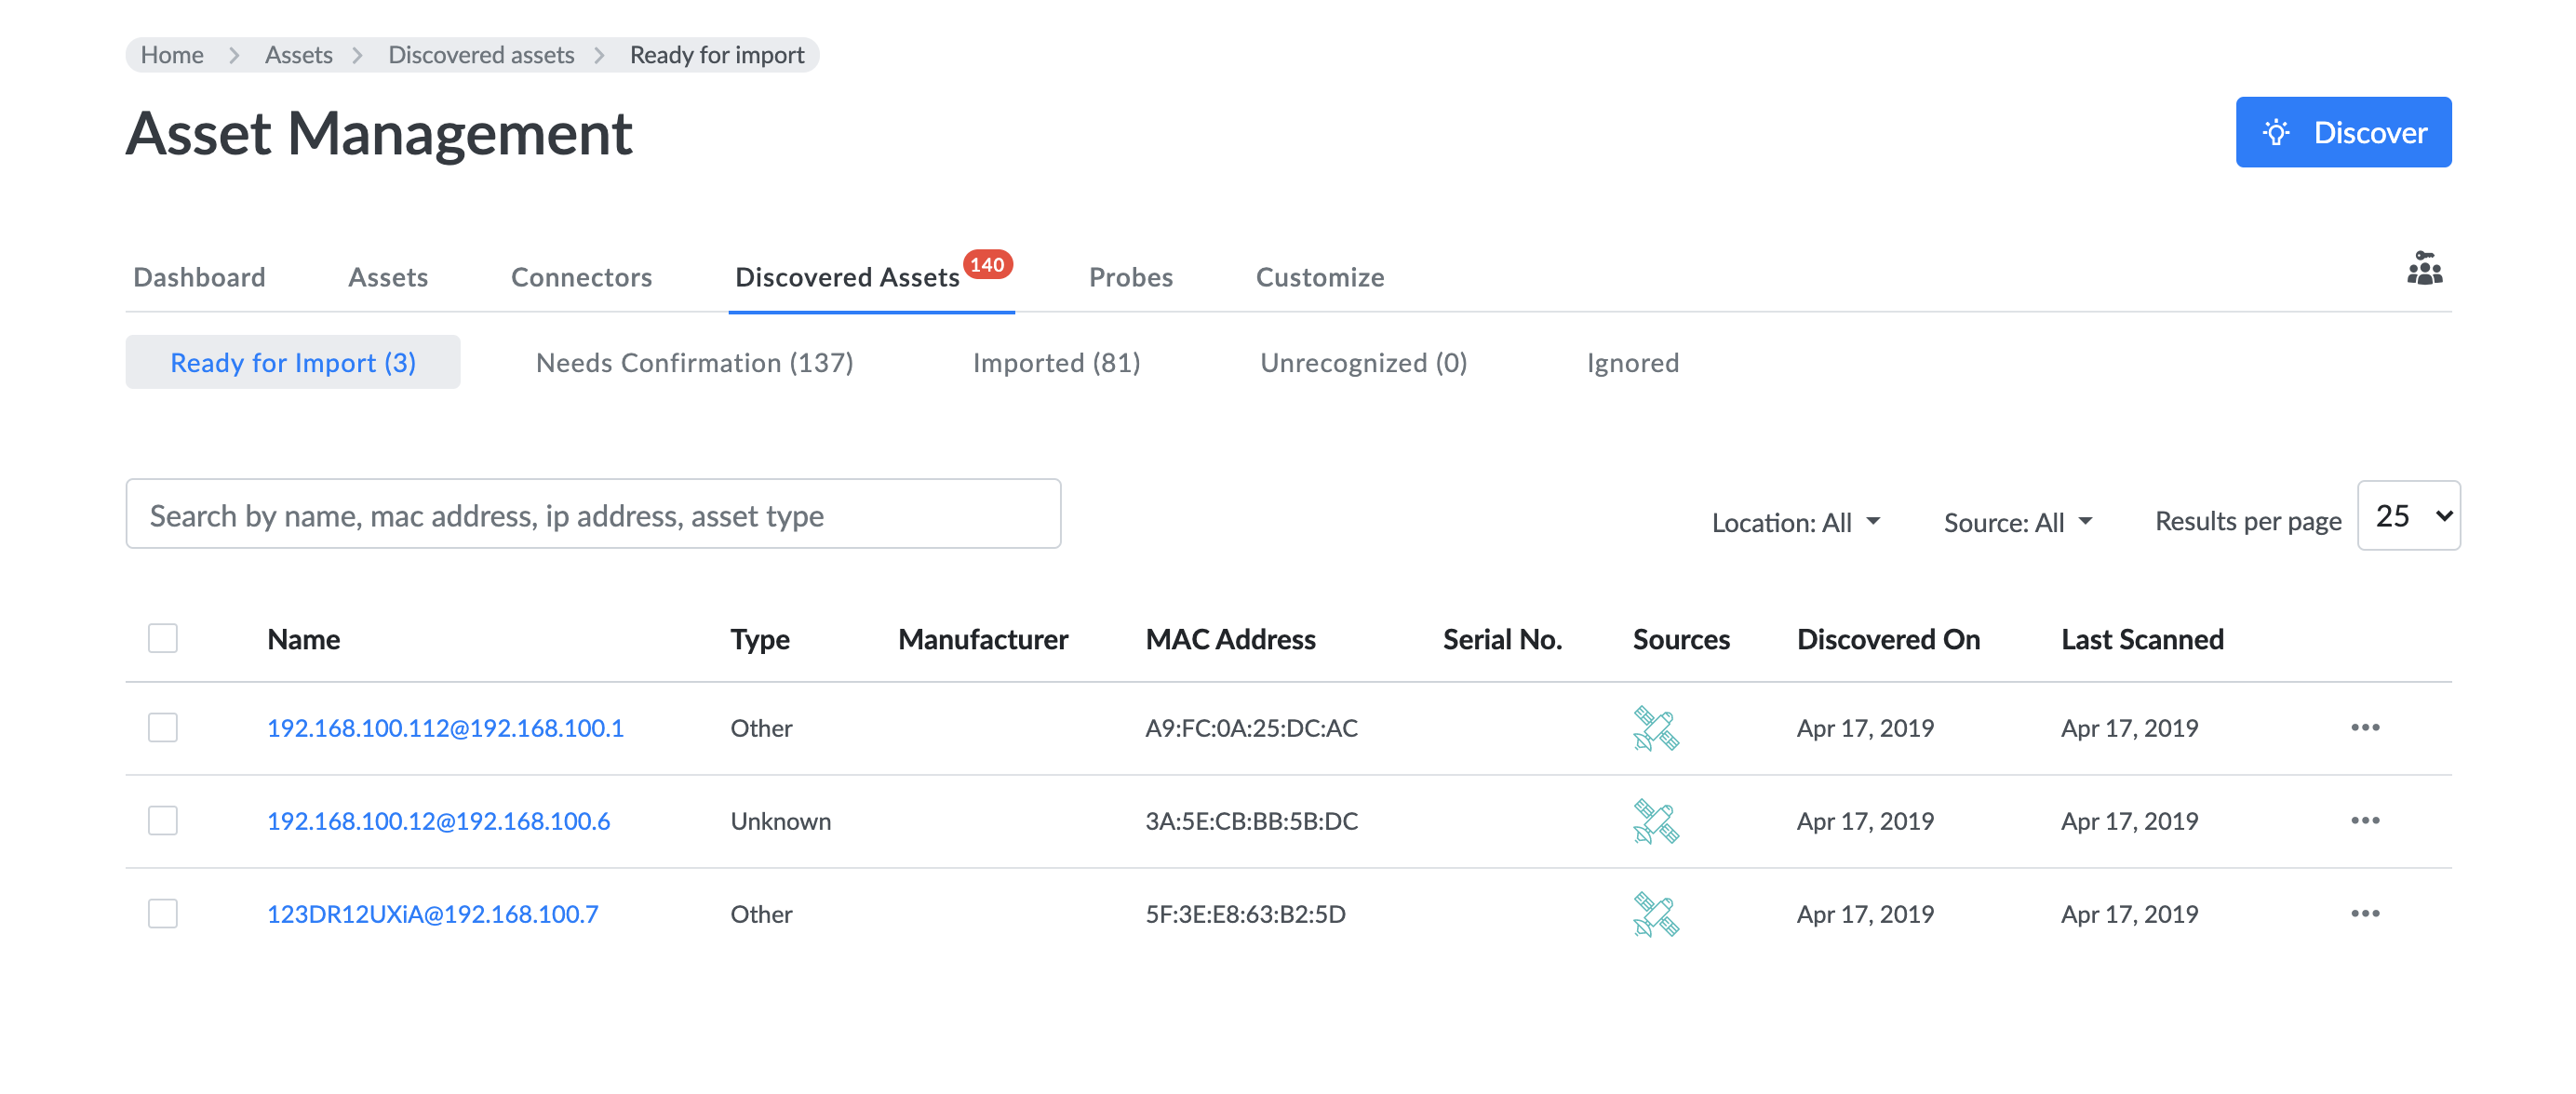Show Unrecognized (0) assets
This screenshot has width=2576, height=1094.
point(1363,362)
